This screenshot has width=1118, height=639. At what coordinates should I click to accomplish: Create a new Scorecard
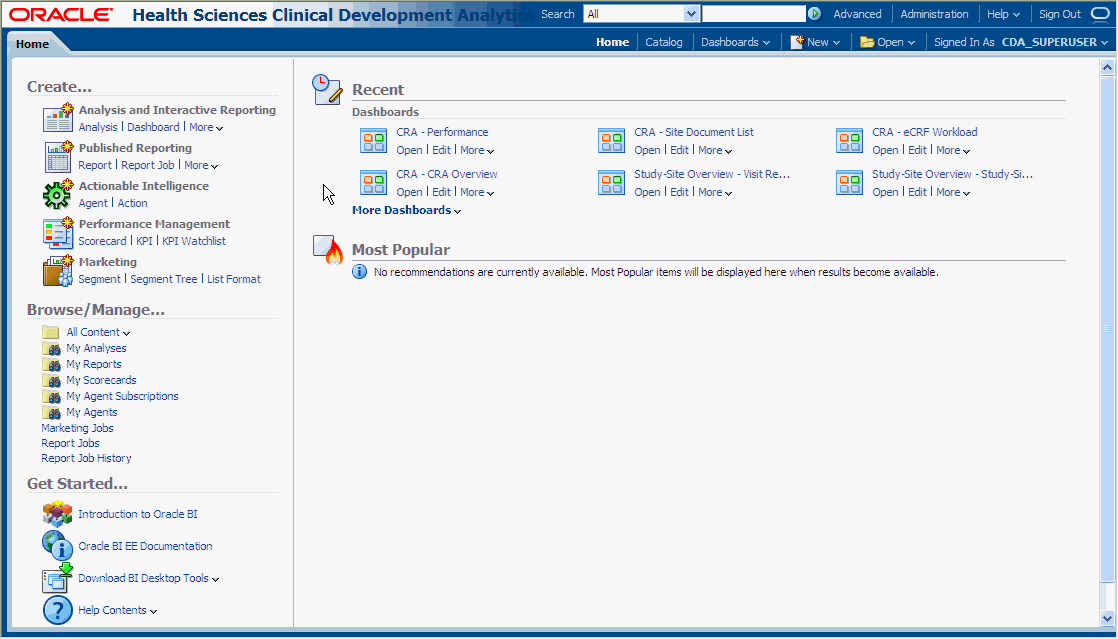(102, 241)
